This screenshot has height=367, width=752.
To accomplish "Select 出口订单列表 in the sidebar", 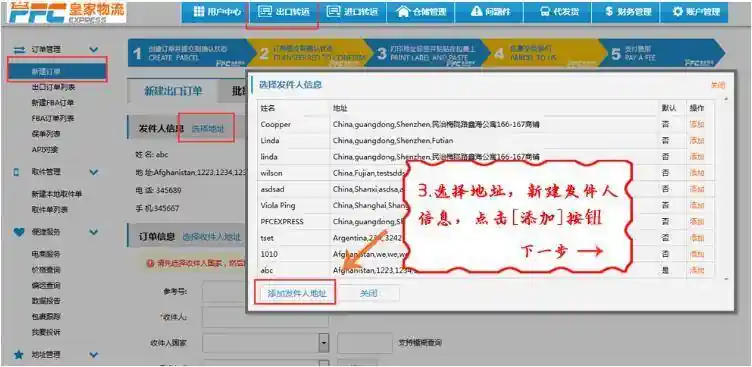I will click(x=53, y=87).
